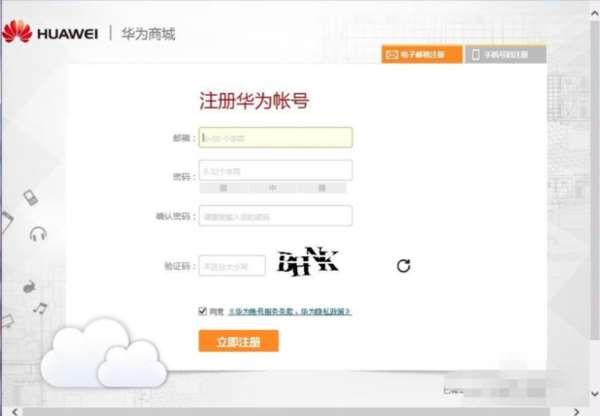
Task: Click the horizontal scrollbar left arrow
Action: pos(15,412)
